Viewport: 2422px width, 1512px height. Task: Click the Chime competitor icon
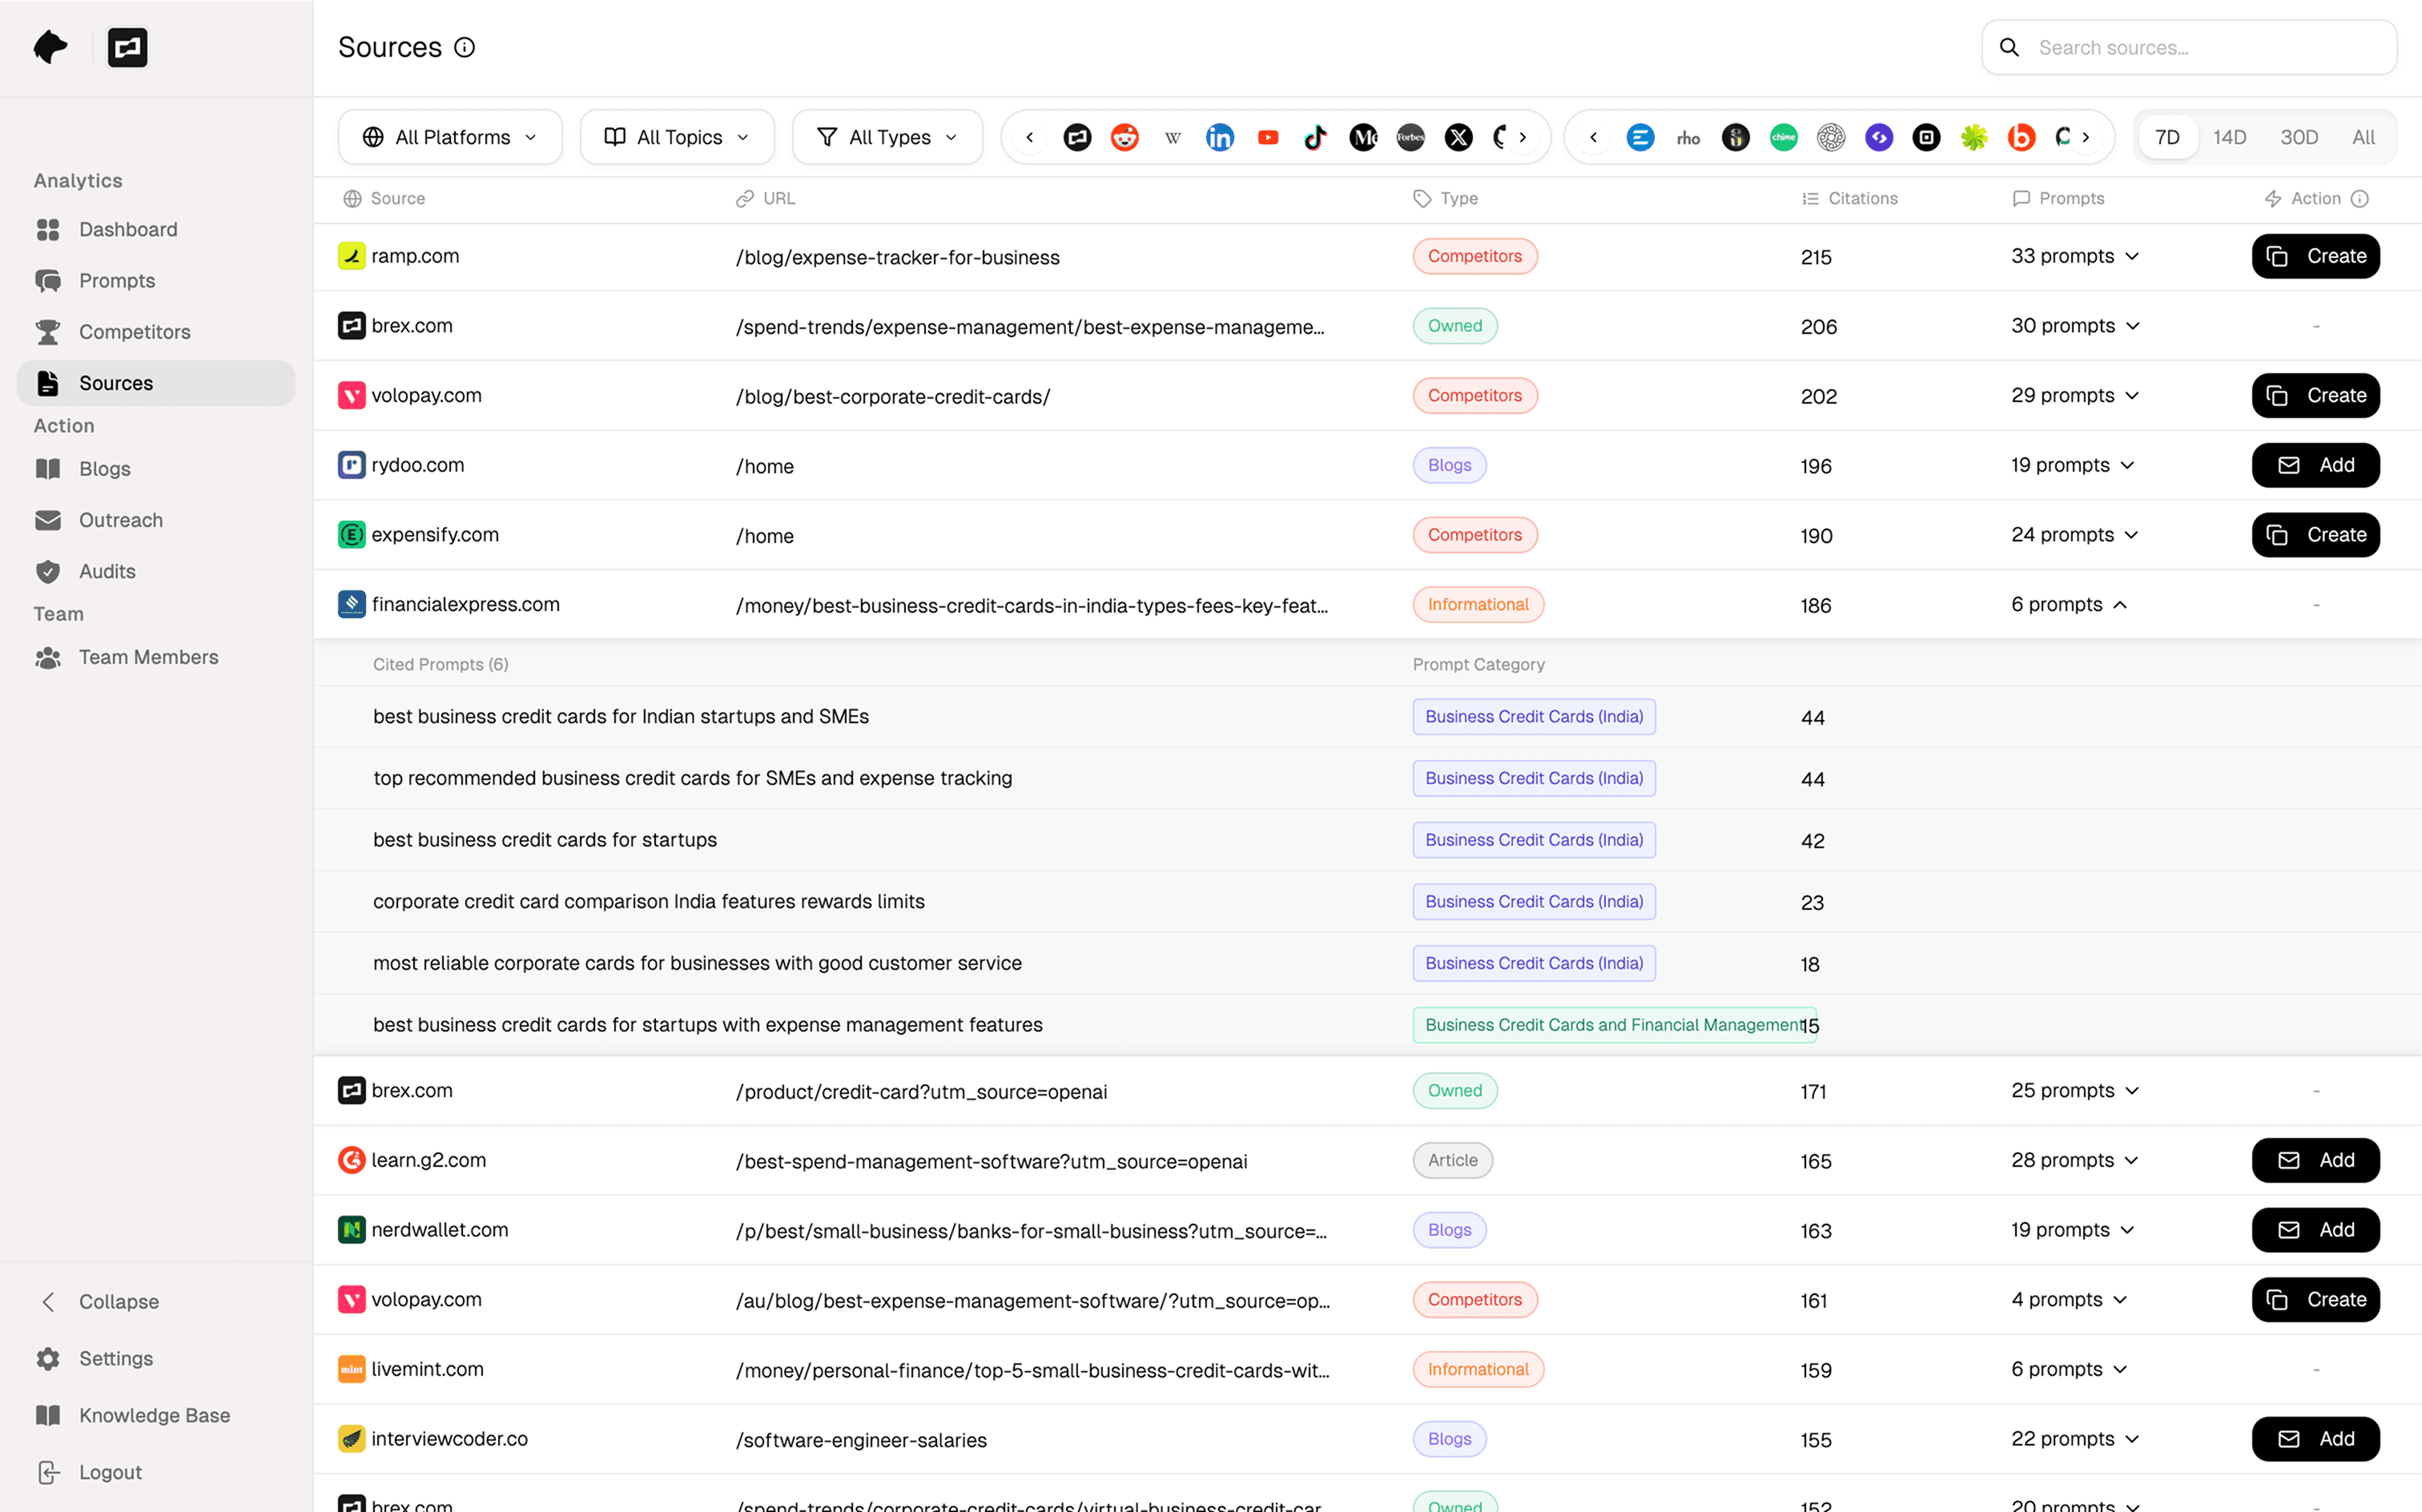1783,137
